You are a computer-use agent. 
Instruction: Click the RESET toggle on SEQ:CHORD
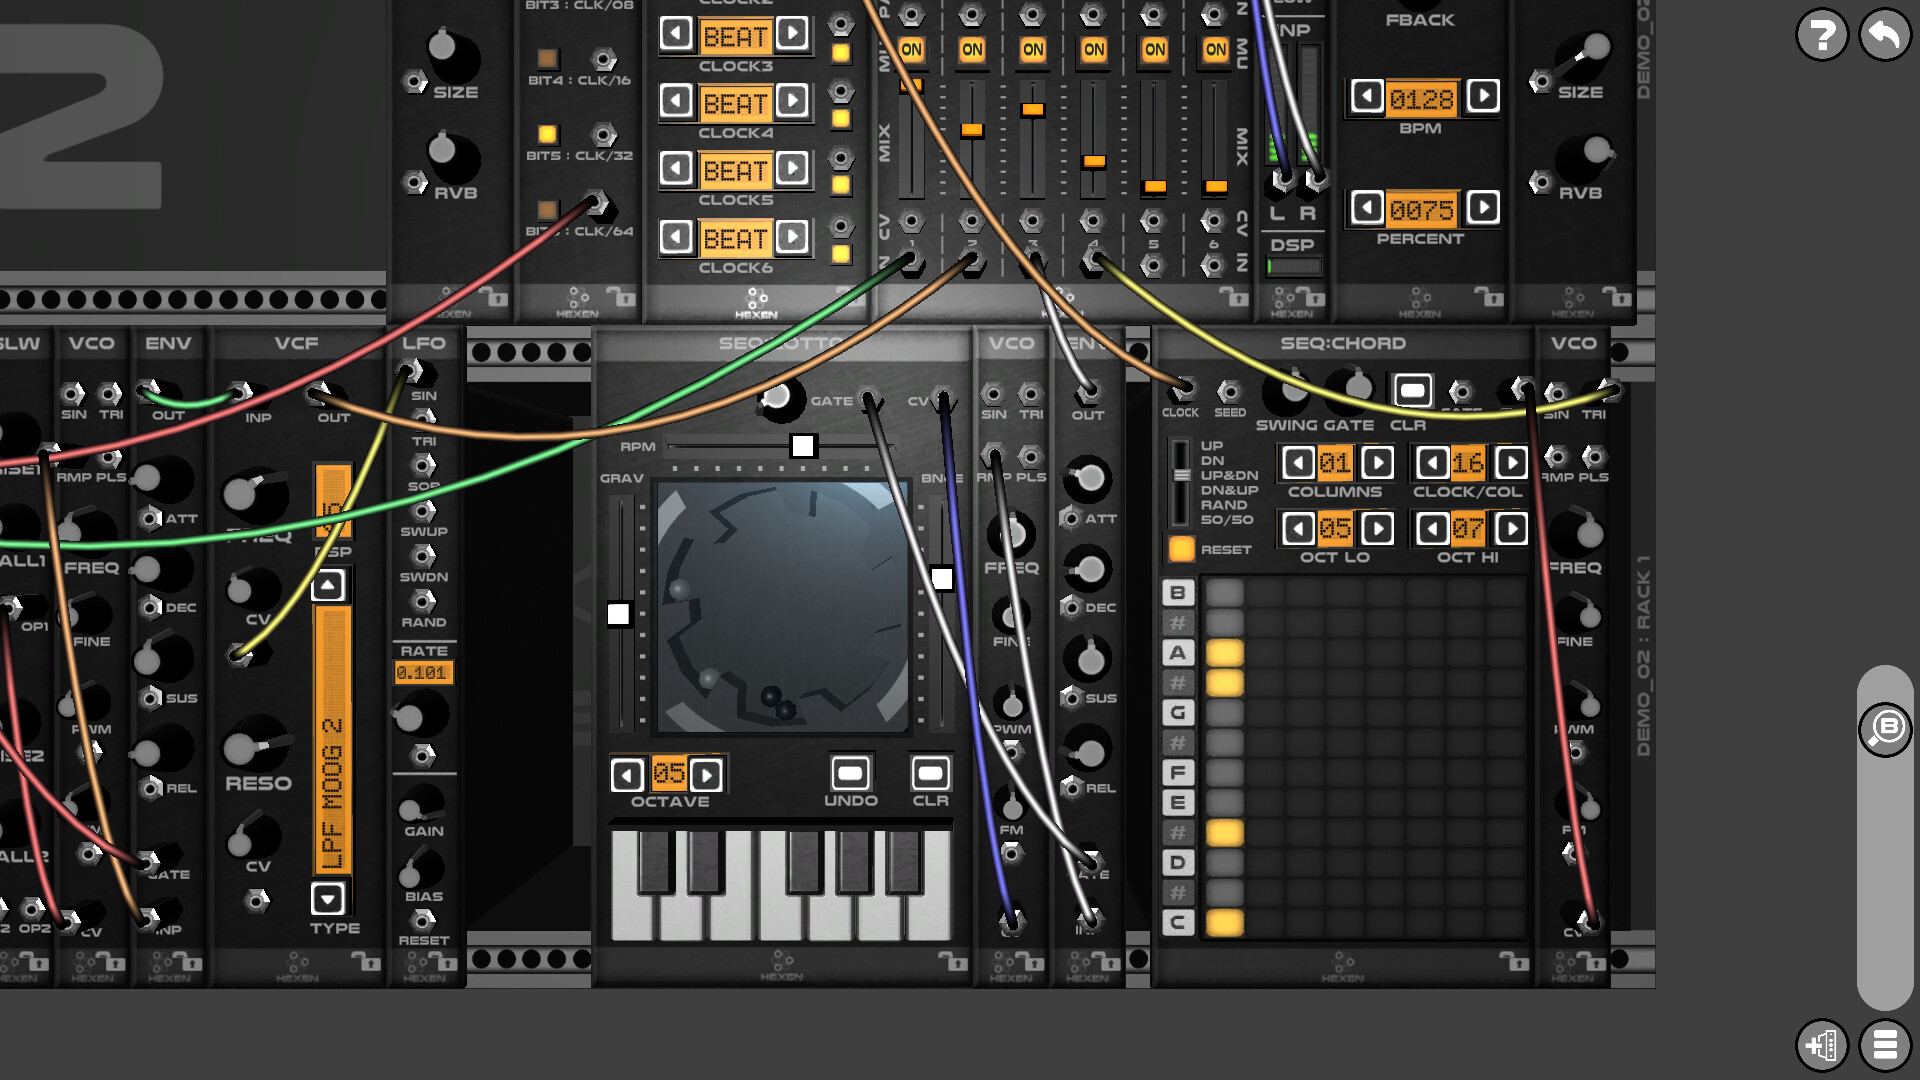point(1181,549)
